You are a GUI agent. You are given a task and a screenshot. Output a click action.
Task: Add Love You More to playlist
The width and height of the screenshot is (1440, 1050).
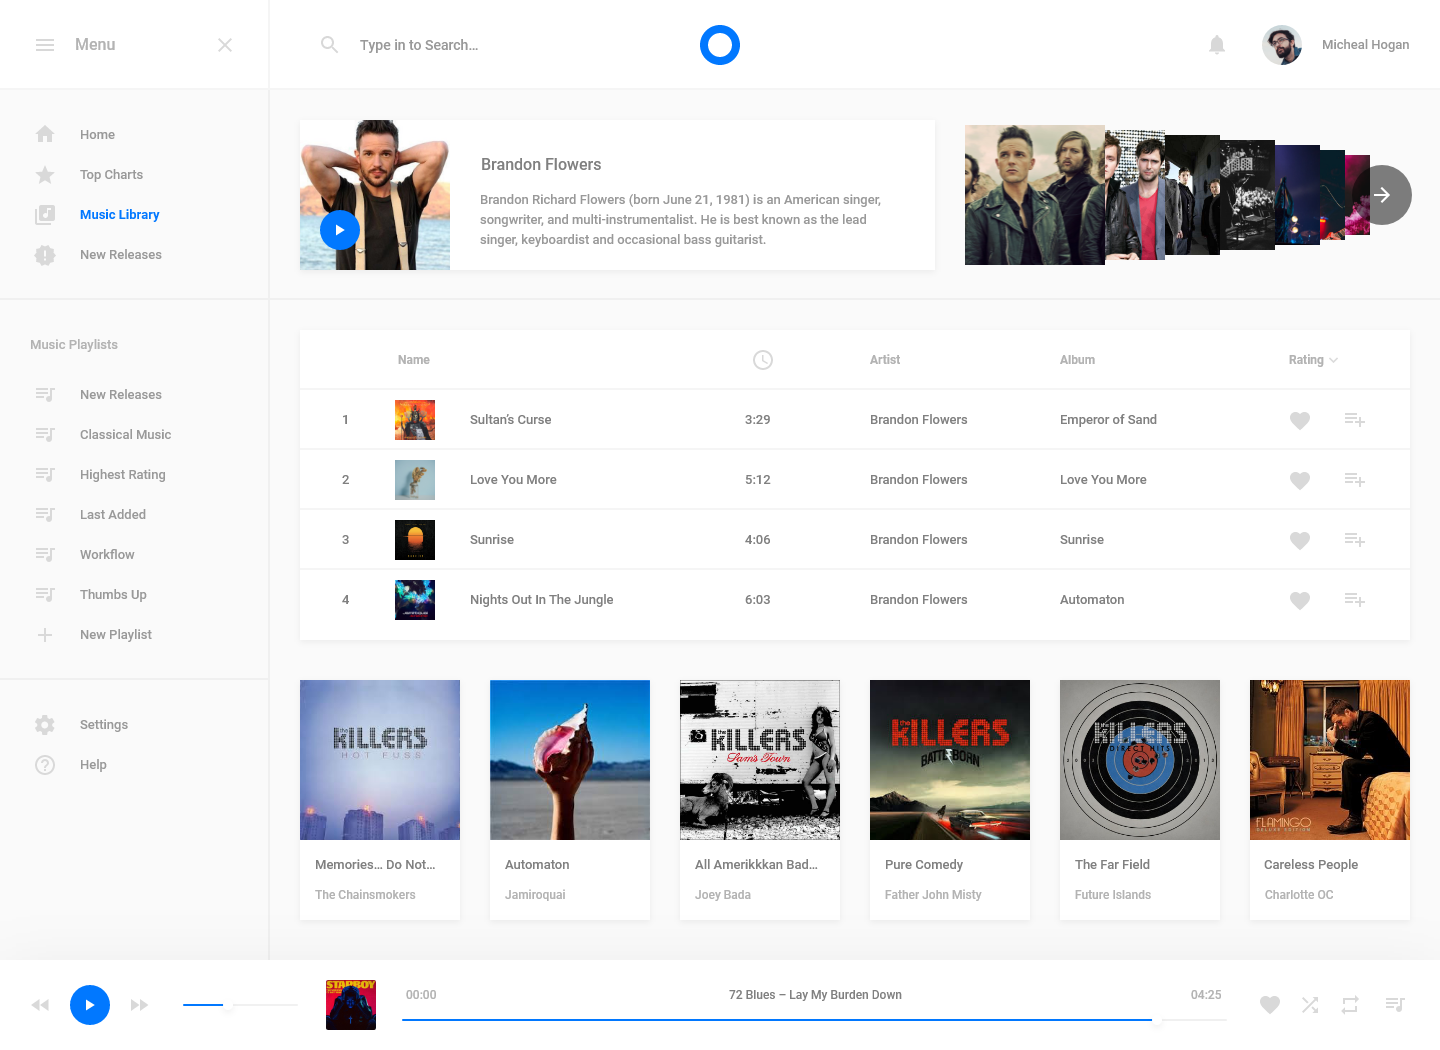click(1355, 480)
